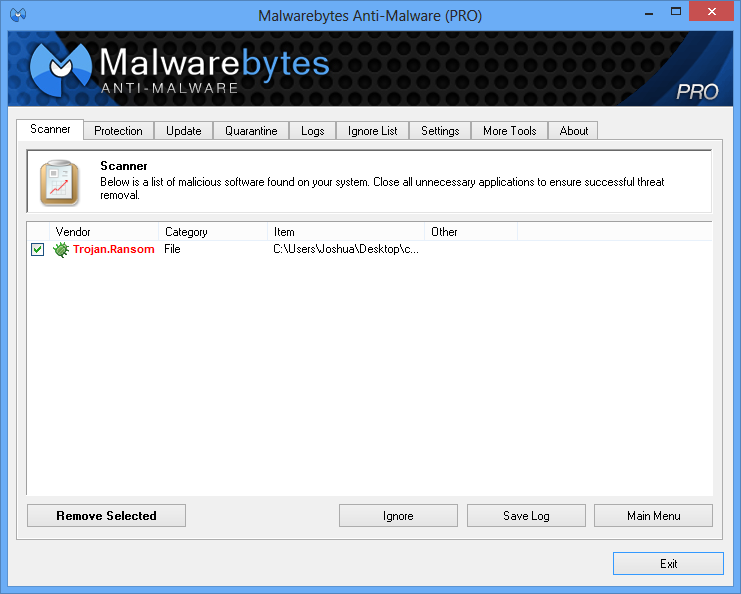This screenshot has height=594, width=741.
Task: Click the Remove Selected button
Action: 106,516
